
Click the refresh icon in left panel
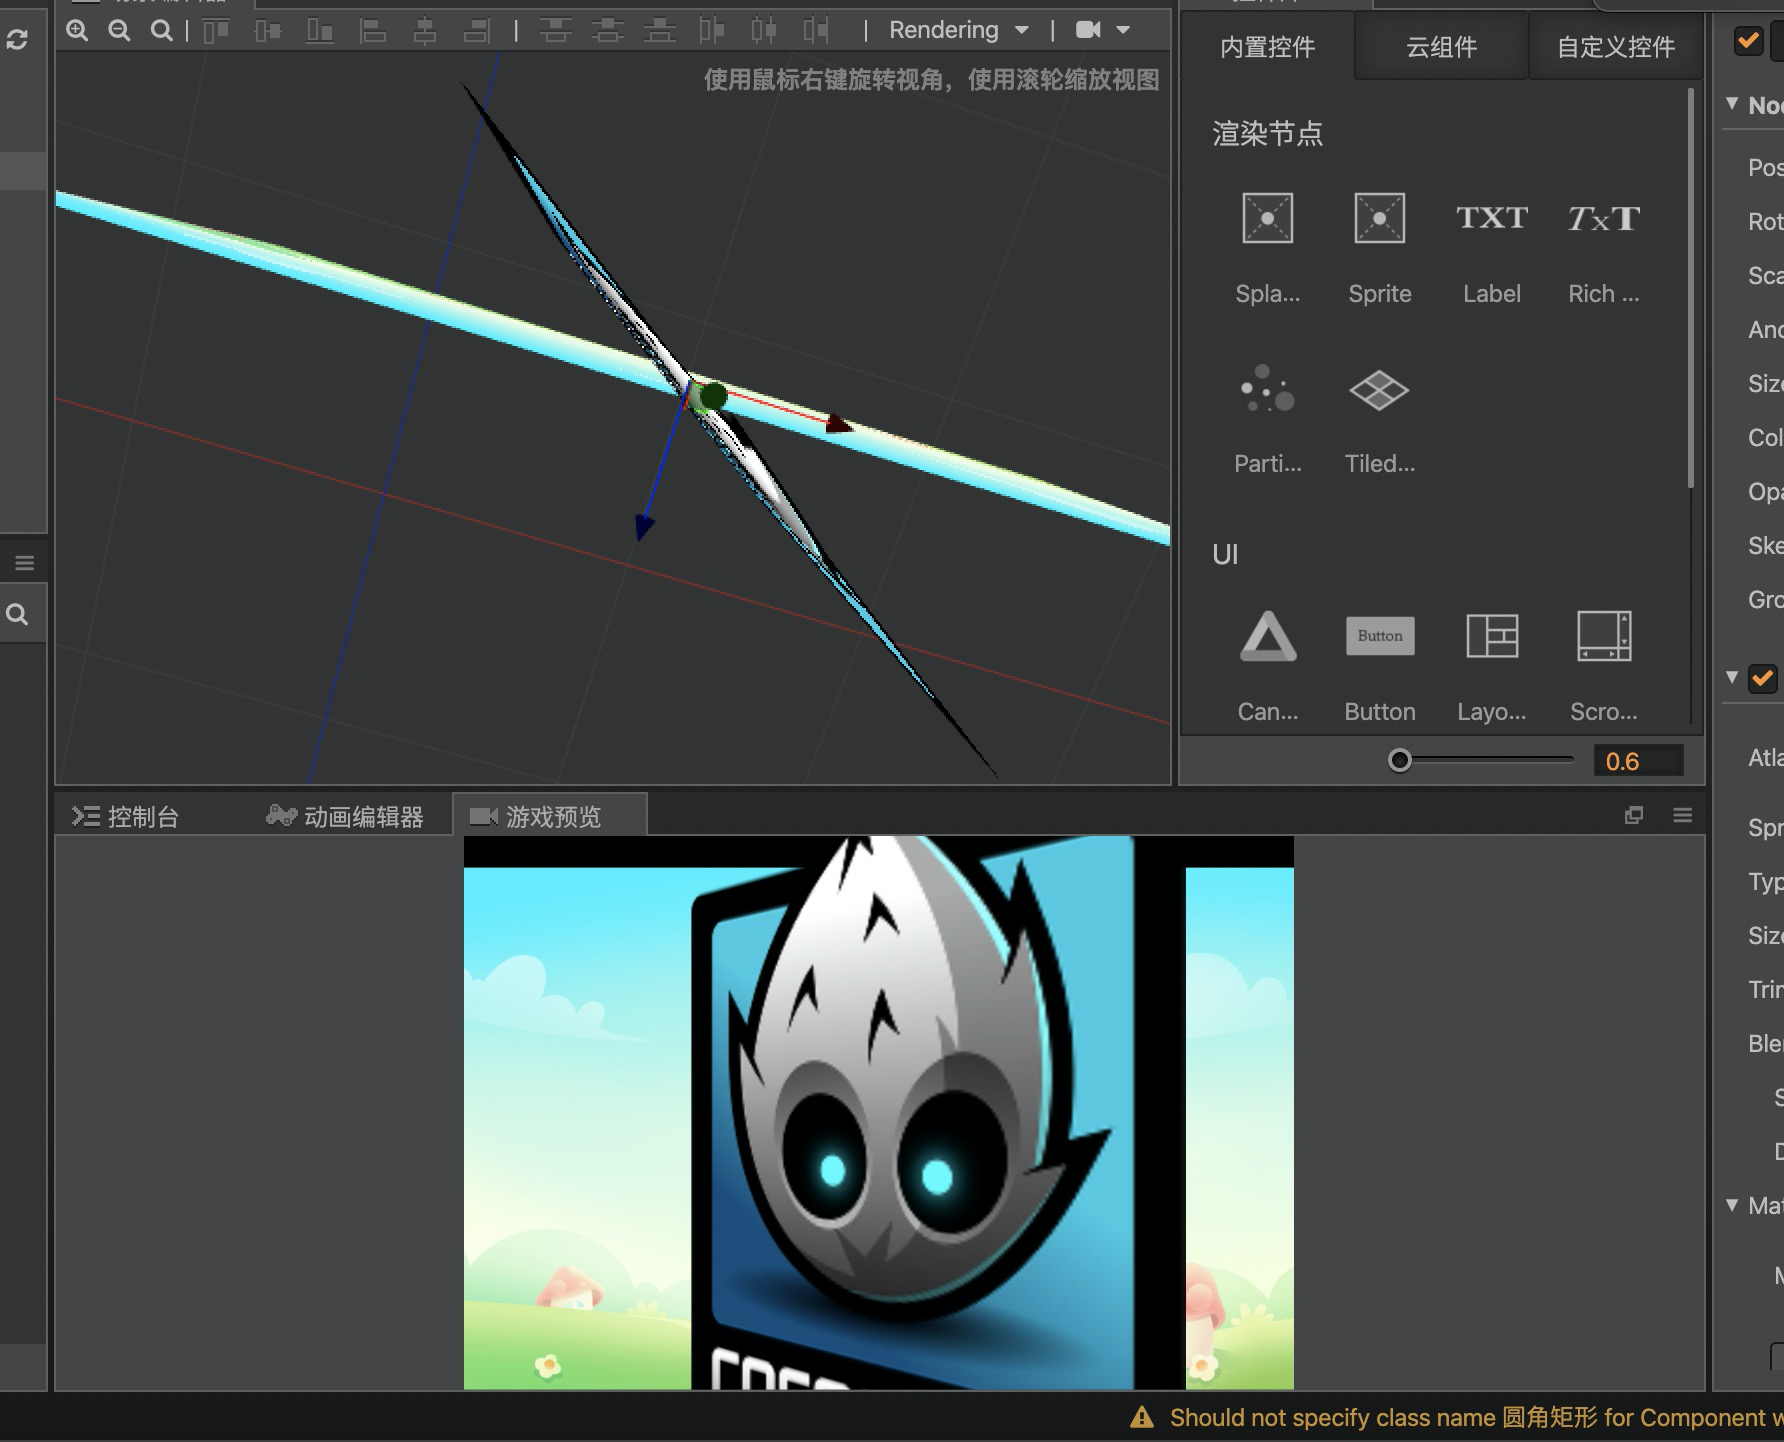click(17, 40)
